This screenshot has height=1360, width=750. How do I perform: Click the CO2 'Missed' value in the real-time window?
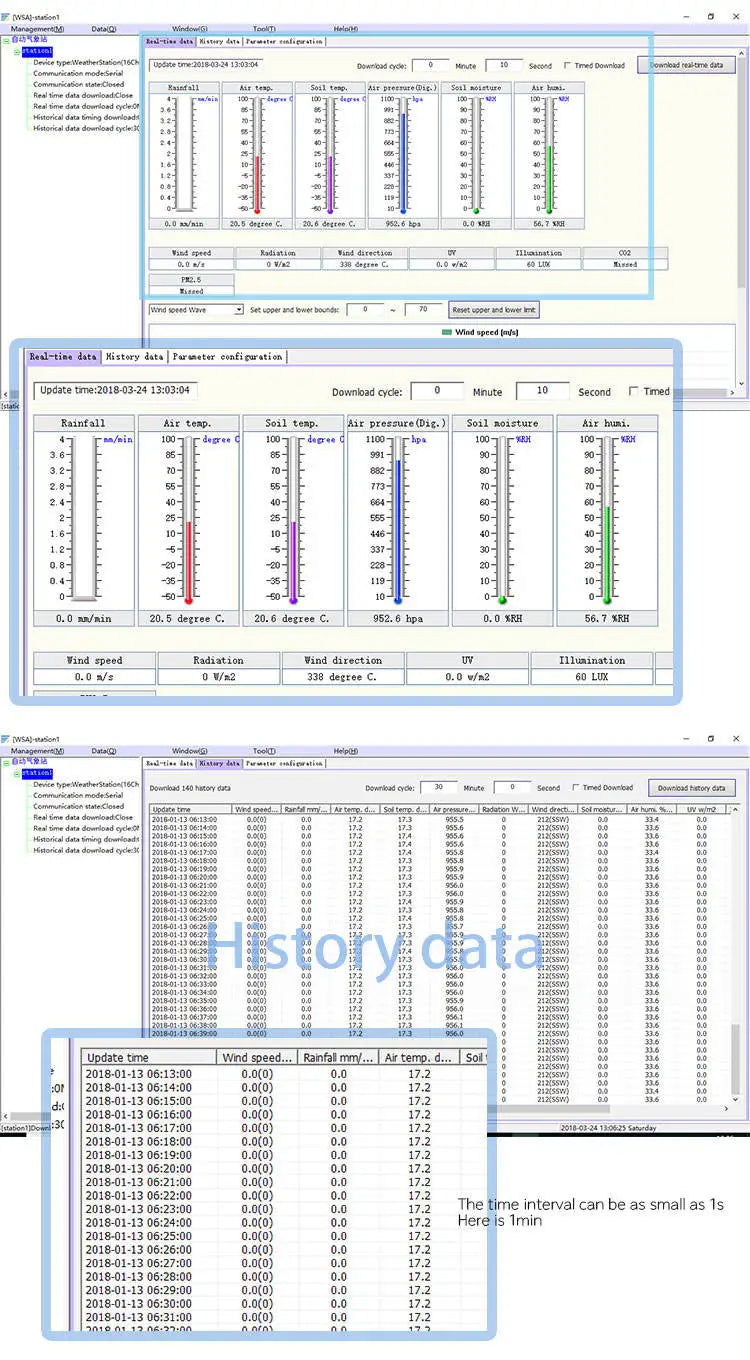[x=625, y=265]
